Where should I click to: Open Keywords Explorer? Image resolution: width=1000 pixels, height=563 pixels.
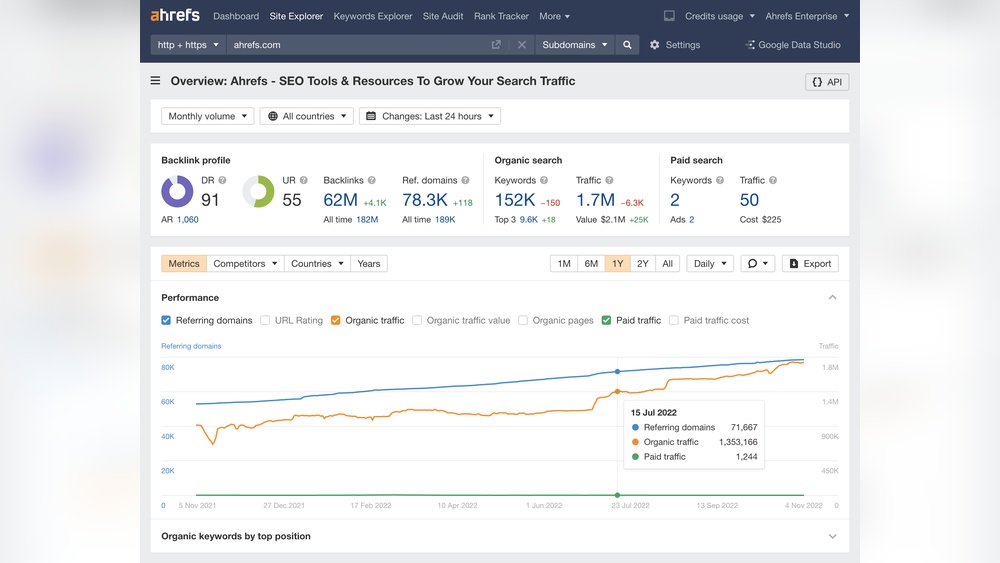tap(372, 16)
